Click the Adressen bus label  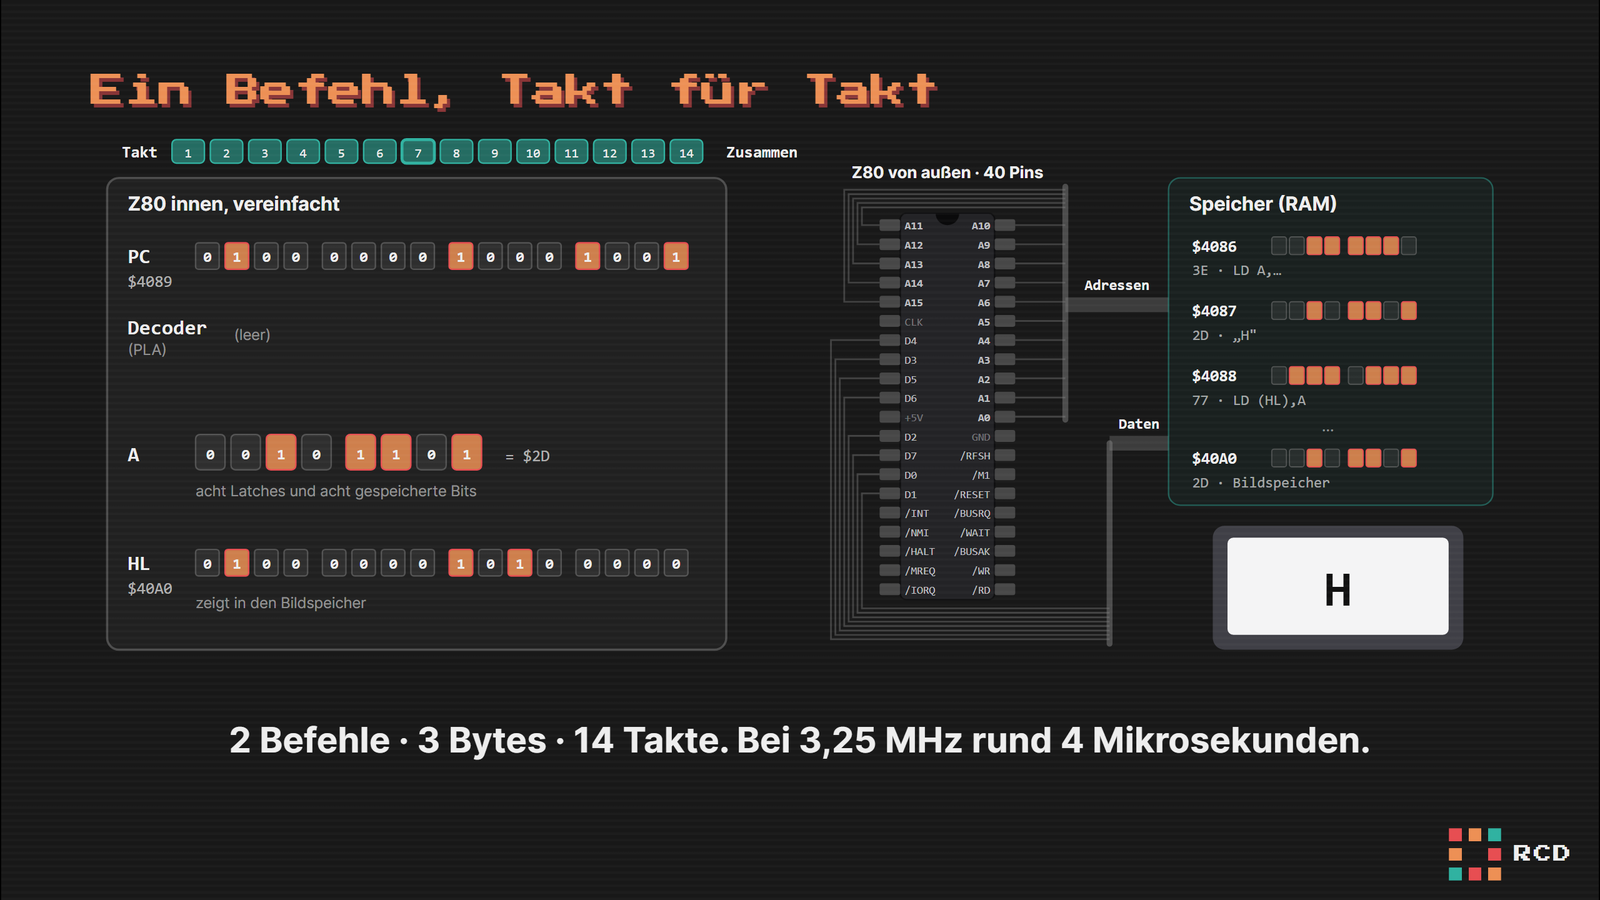[x=1116, y=285]
